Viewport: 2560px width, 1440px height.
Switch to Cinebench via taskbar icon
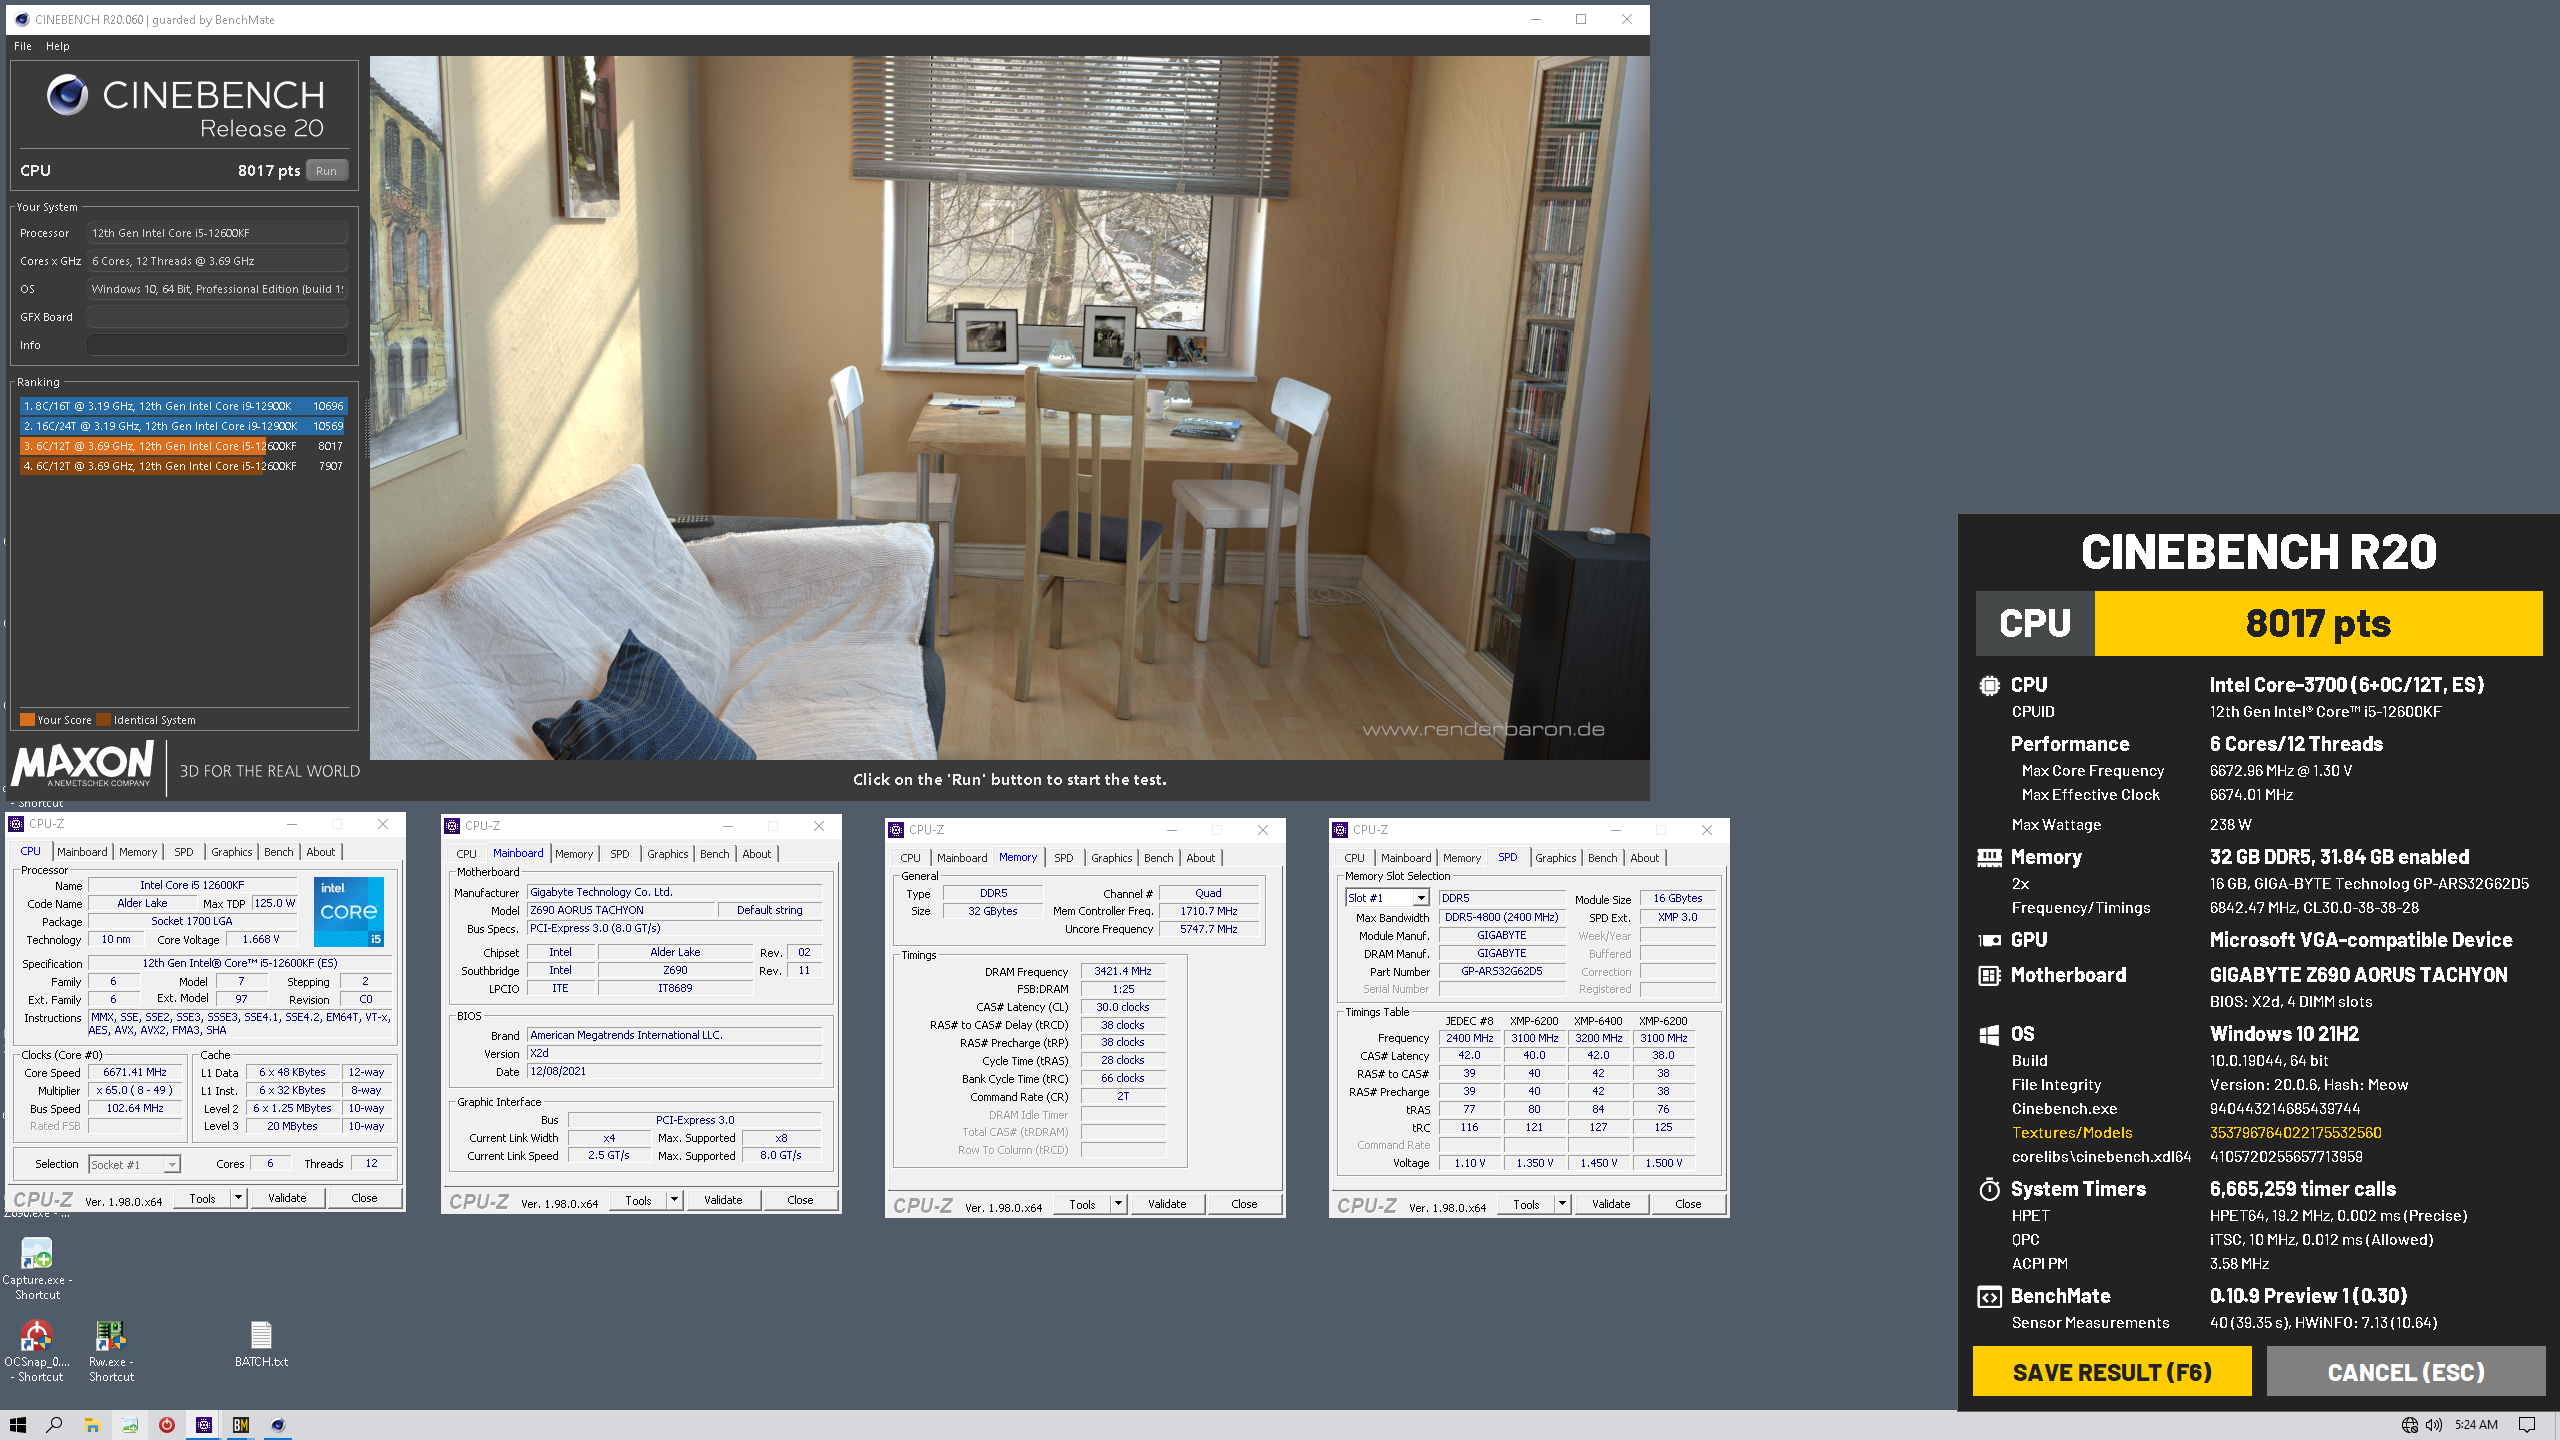pyautogui.click(x=278, y=1425)
